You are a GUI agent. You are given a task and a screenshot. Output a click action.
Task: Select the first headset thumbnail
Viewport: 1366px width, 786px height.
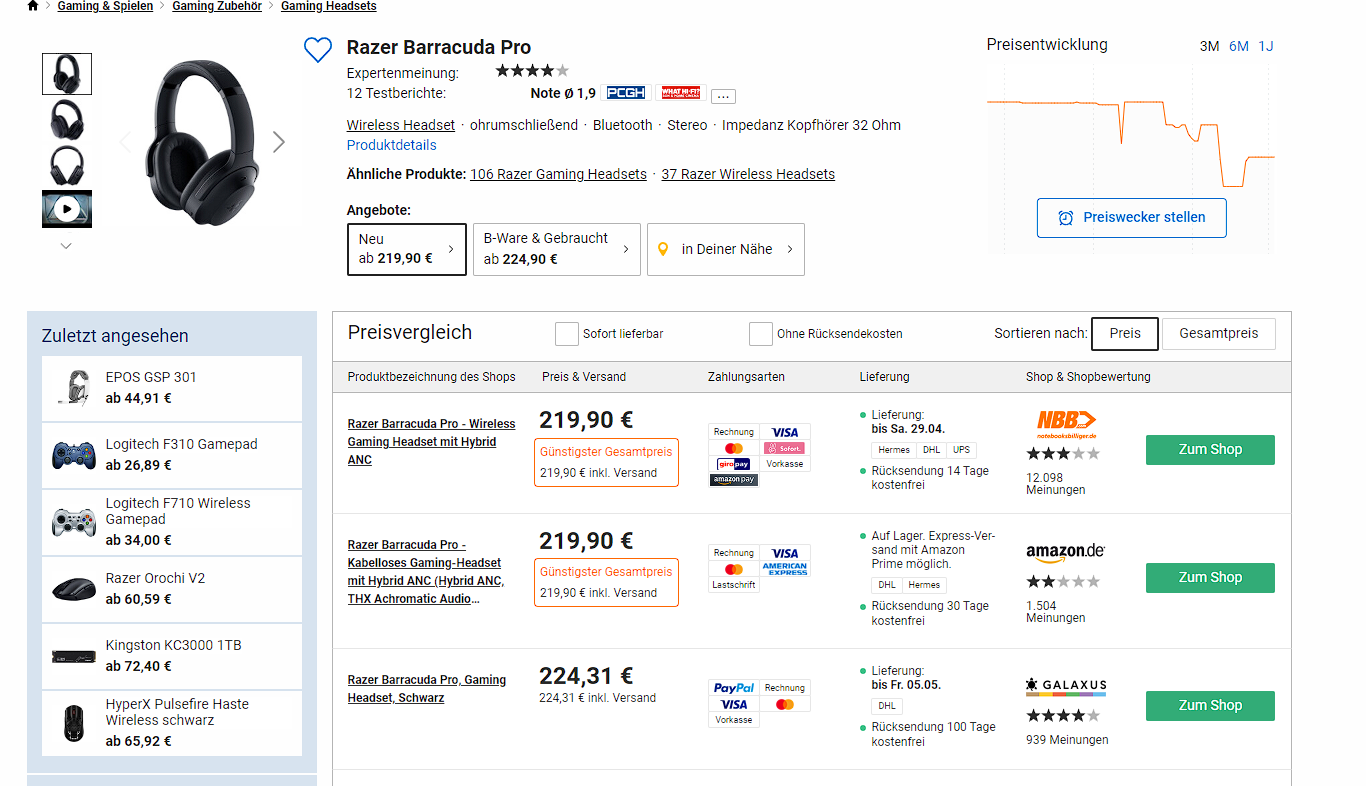67,74
